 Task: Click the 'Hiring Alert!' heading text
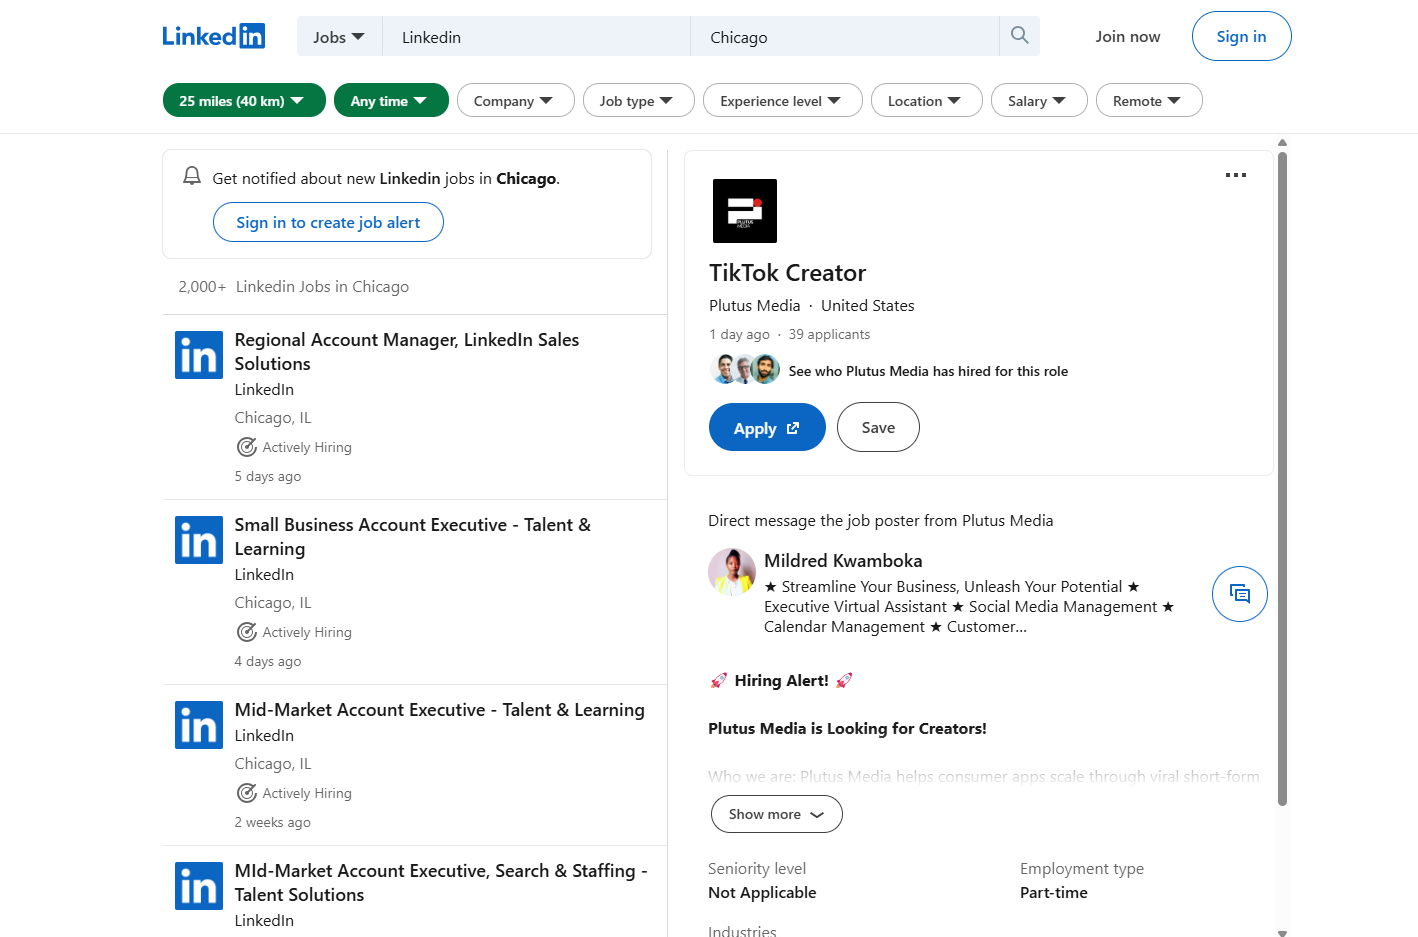click(x=781, y=681)
